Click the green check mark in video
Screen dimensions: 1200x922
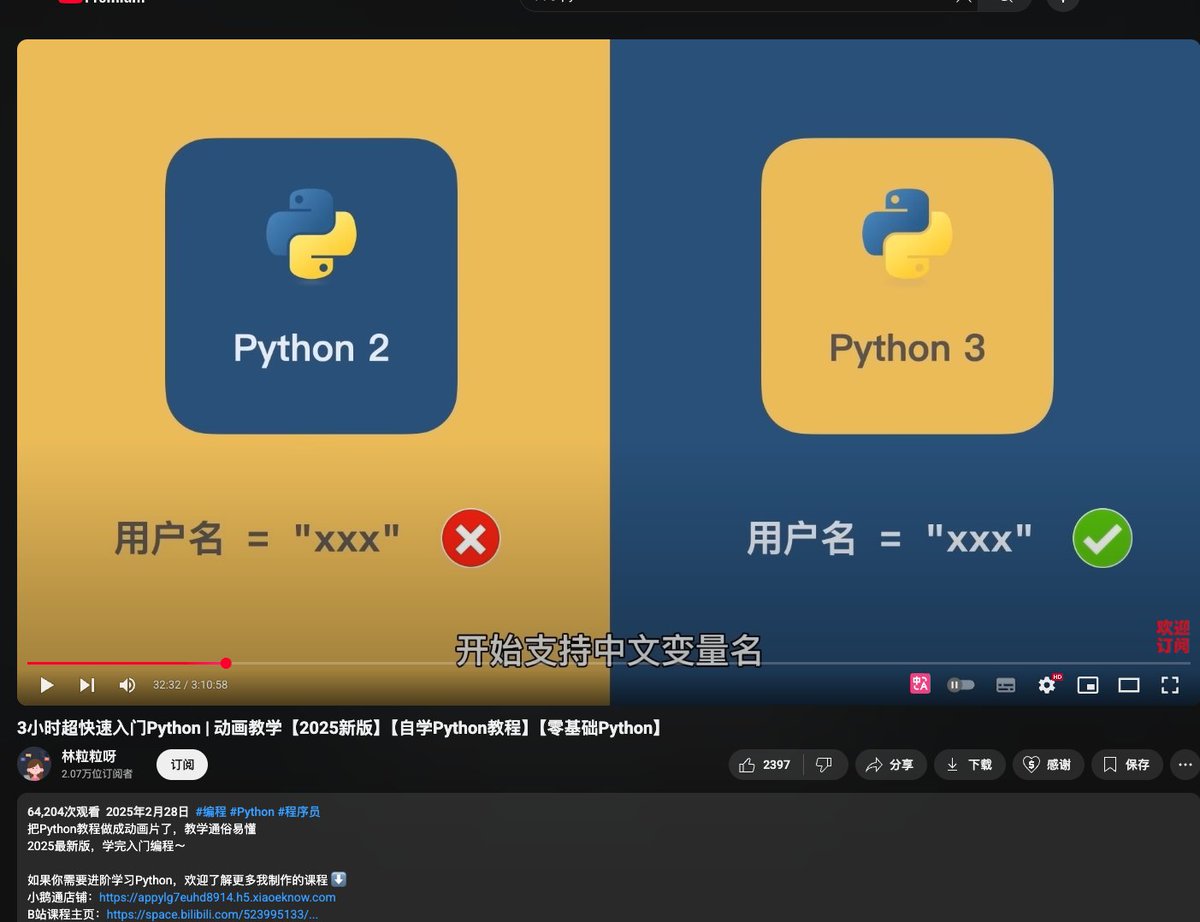(x=1102, y=538)
